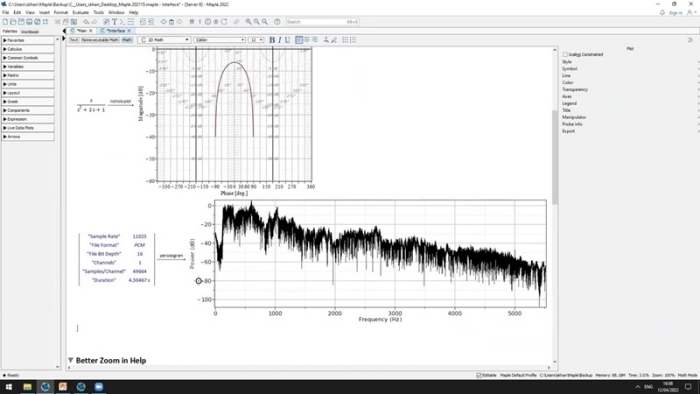700x394 pixels.
Task: Click the new document icon
Action: (x=5, y=21)
